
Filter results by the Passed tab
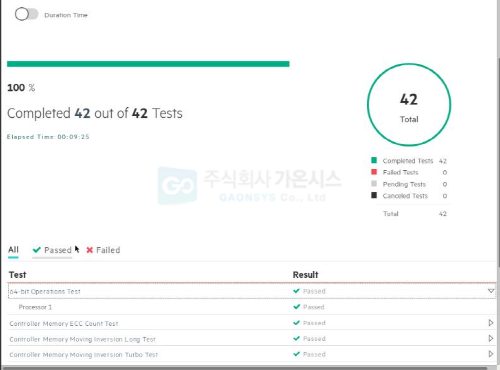coord(52,250)
